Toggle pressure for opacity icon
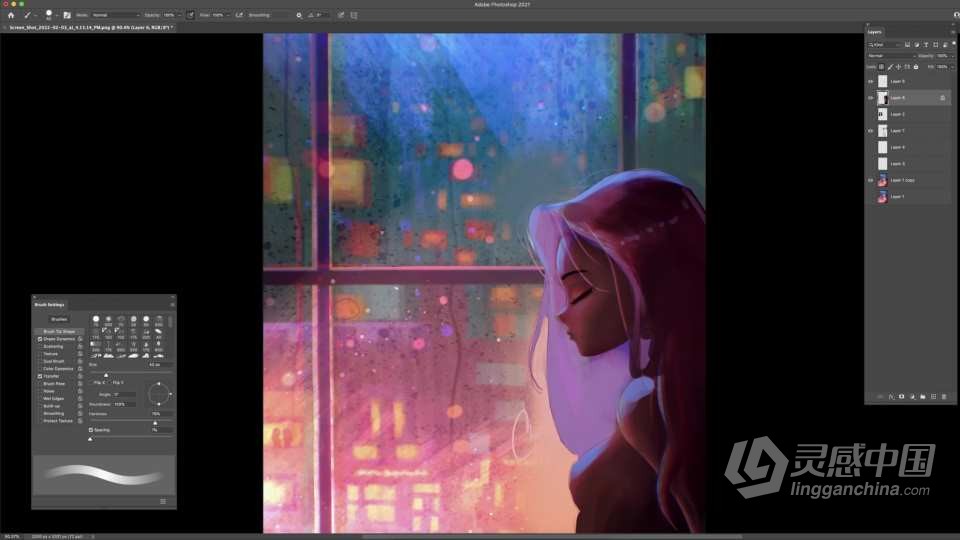The width and height of the screenshot is (960, 540). pyautogui.click(x=190, y=15)
